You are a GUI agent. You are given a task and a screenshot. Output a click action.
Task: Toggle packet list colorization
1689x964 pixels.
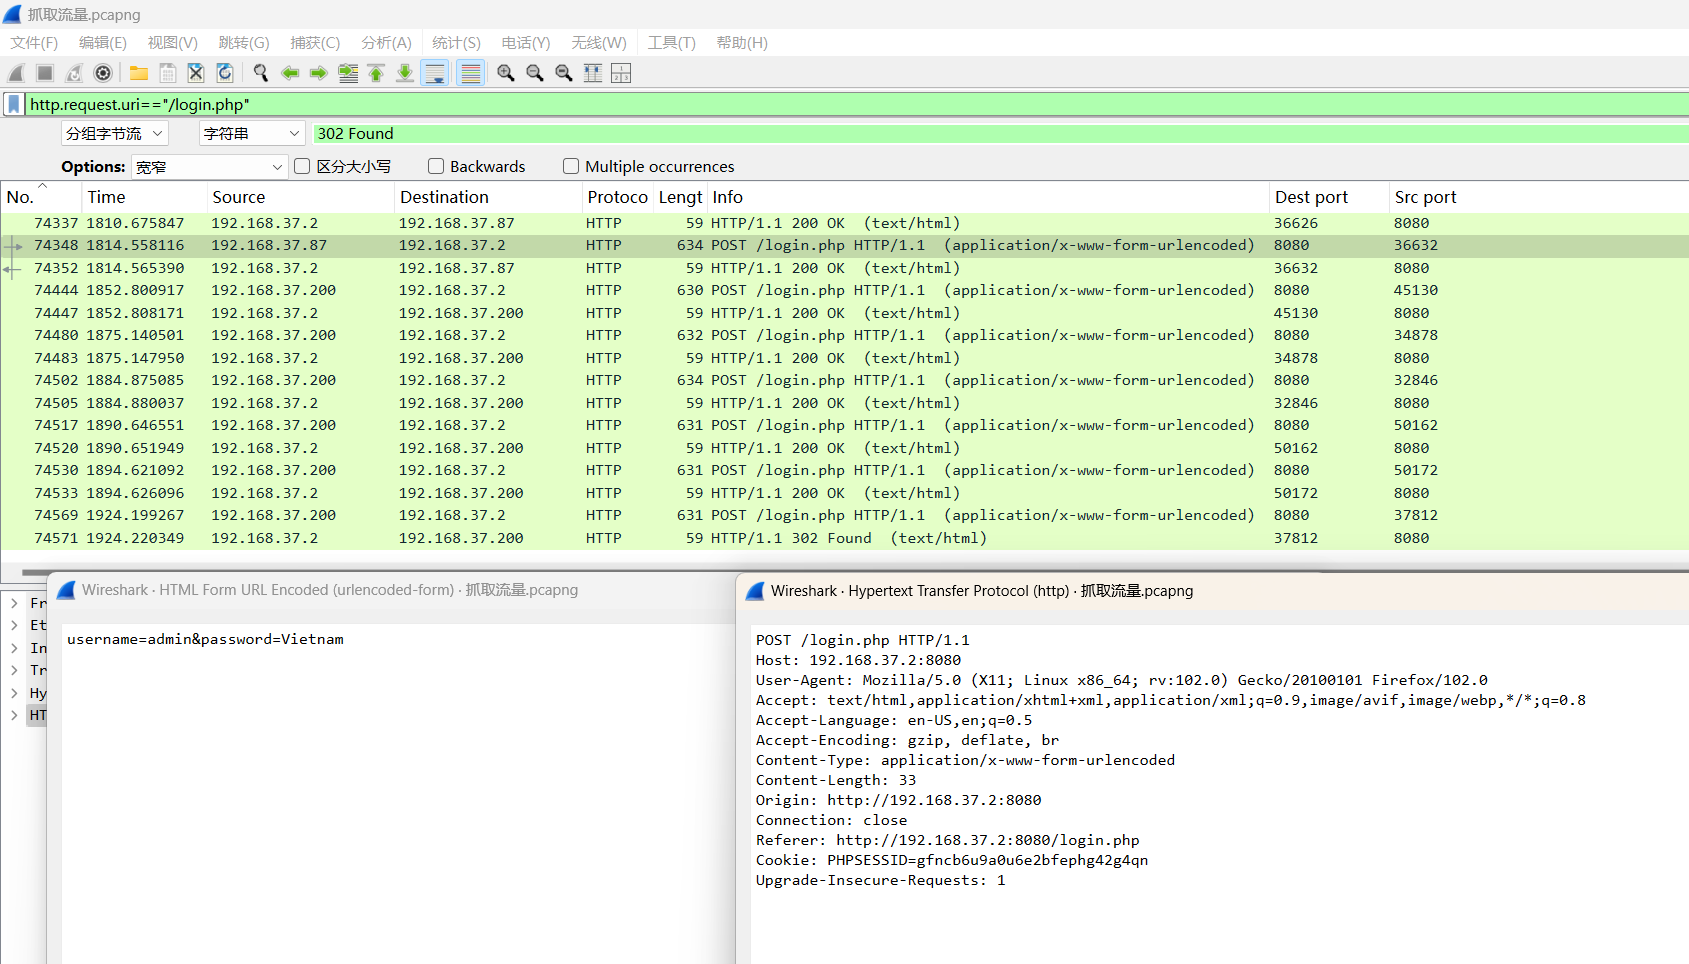[470, 73]
